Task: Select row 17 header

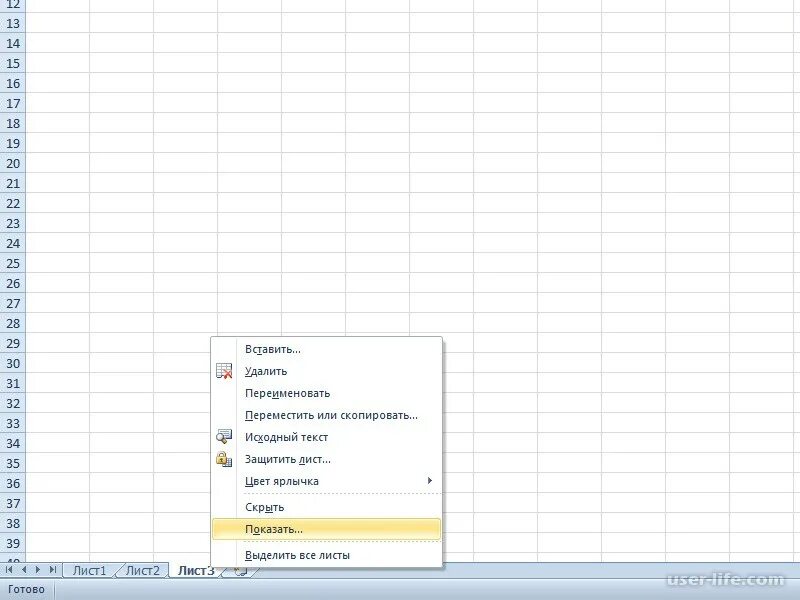Action: (x=13, y=104)
